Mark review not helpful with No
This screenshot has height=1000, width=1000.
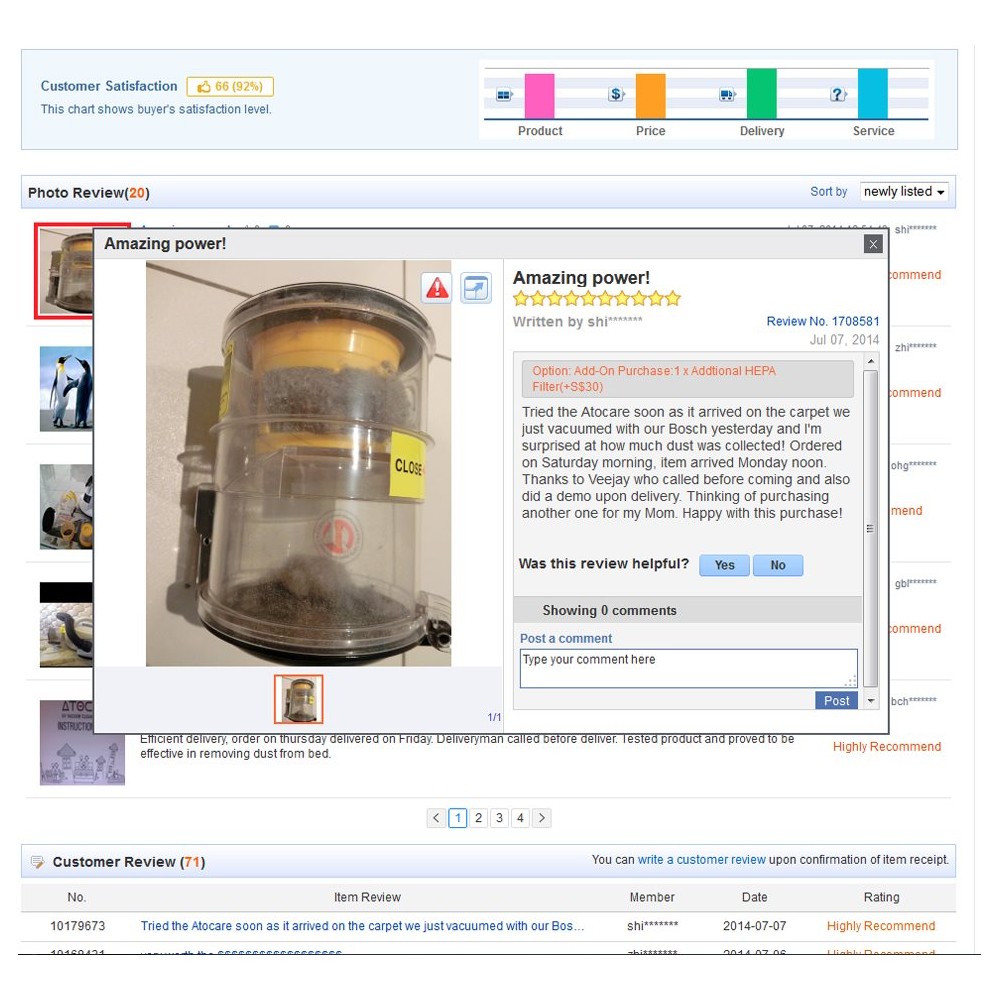(778, 565)
